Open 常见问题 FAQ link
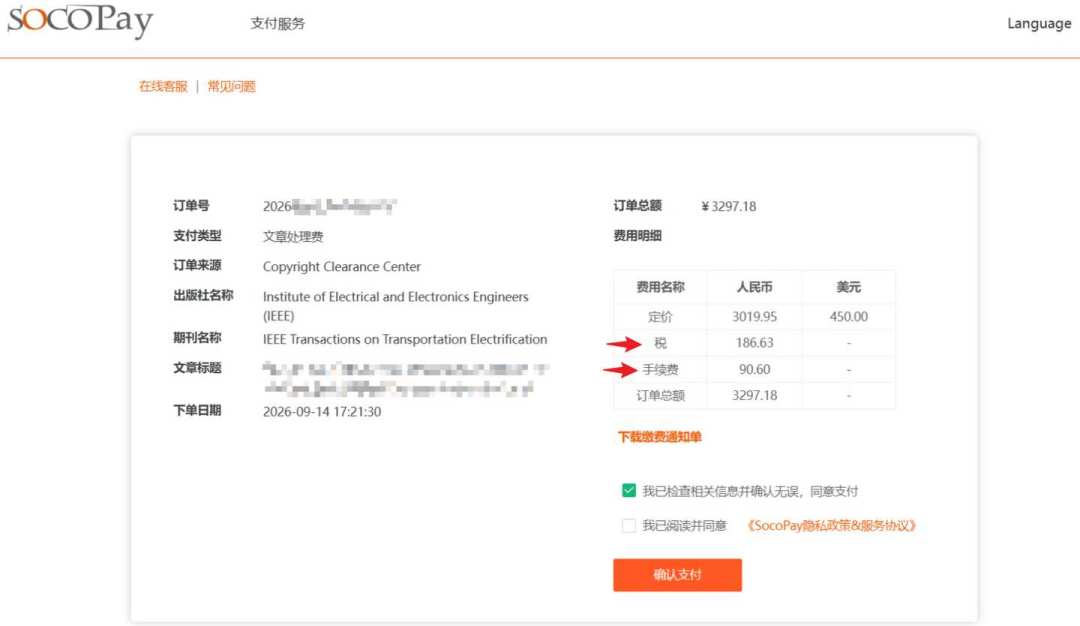This screenshot has width=1080, height=626. click(x=231, y=86)
